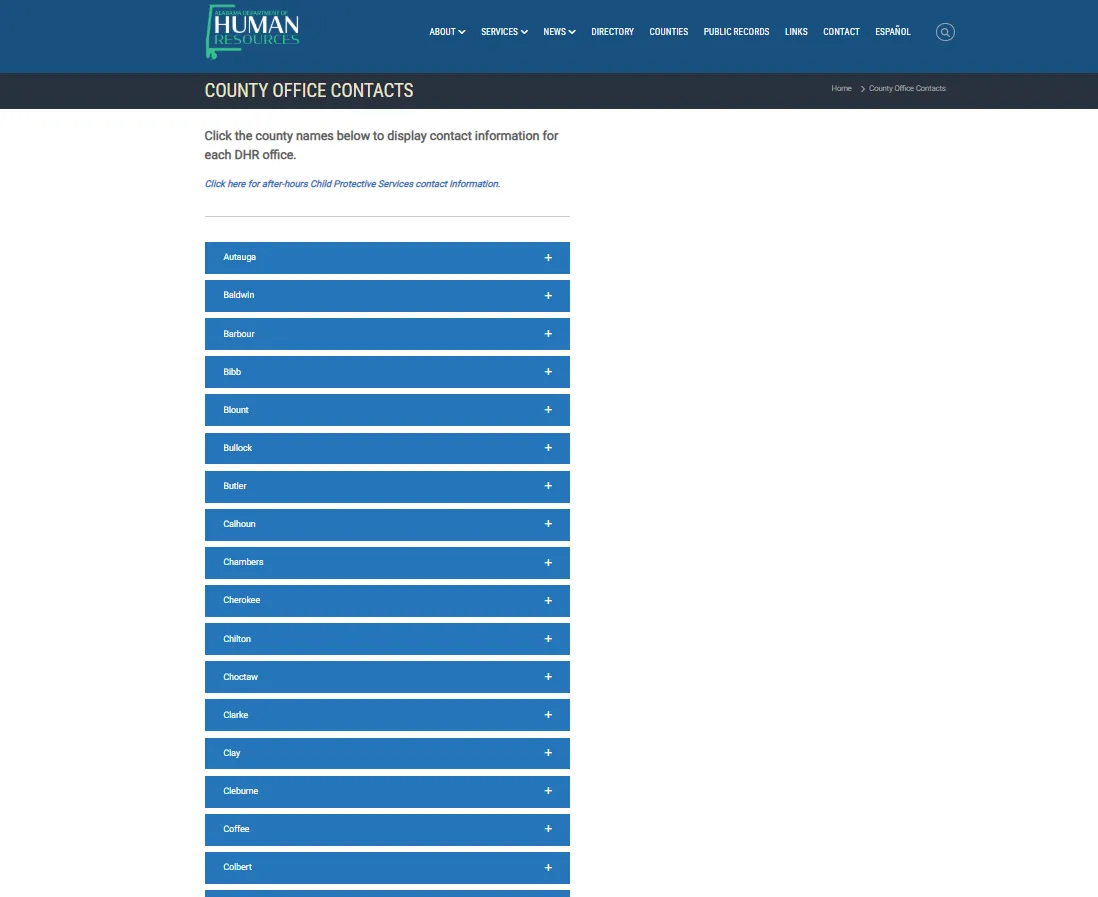Open the Services dropdown menu
The width and height of the screenshot is (1098, 897).
pyautogui.click(x=504, y=32)
